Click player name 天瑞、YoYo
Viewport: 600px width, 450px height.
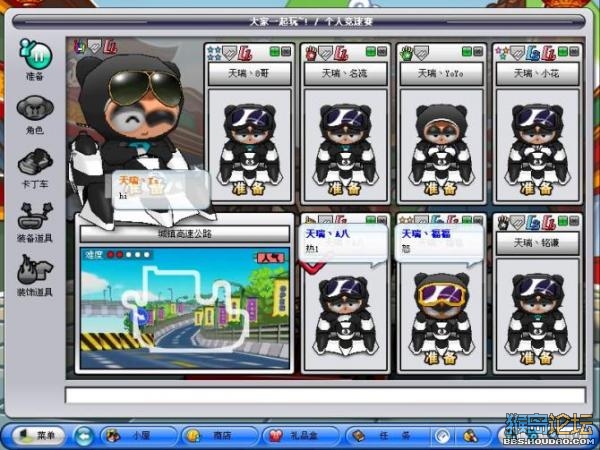click(441, 73)
